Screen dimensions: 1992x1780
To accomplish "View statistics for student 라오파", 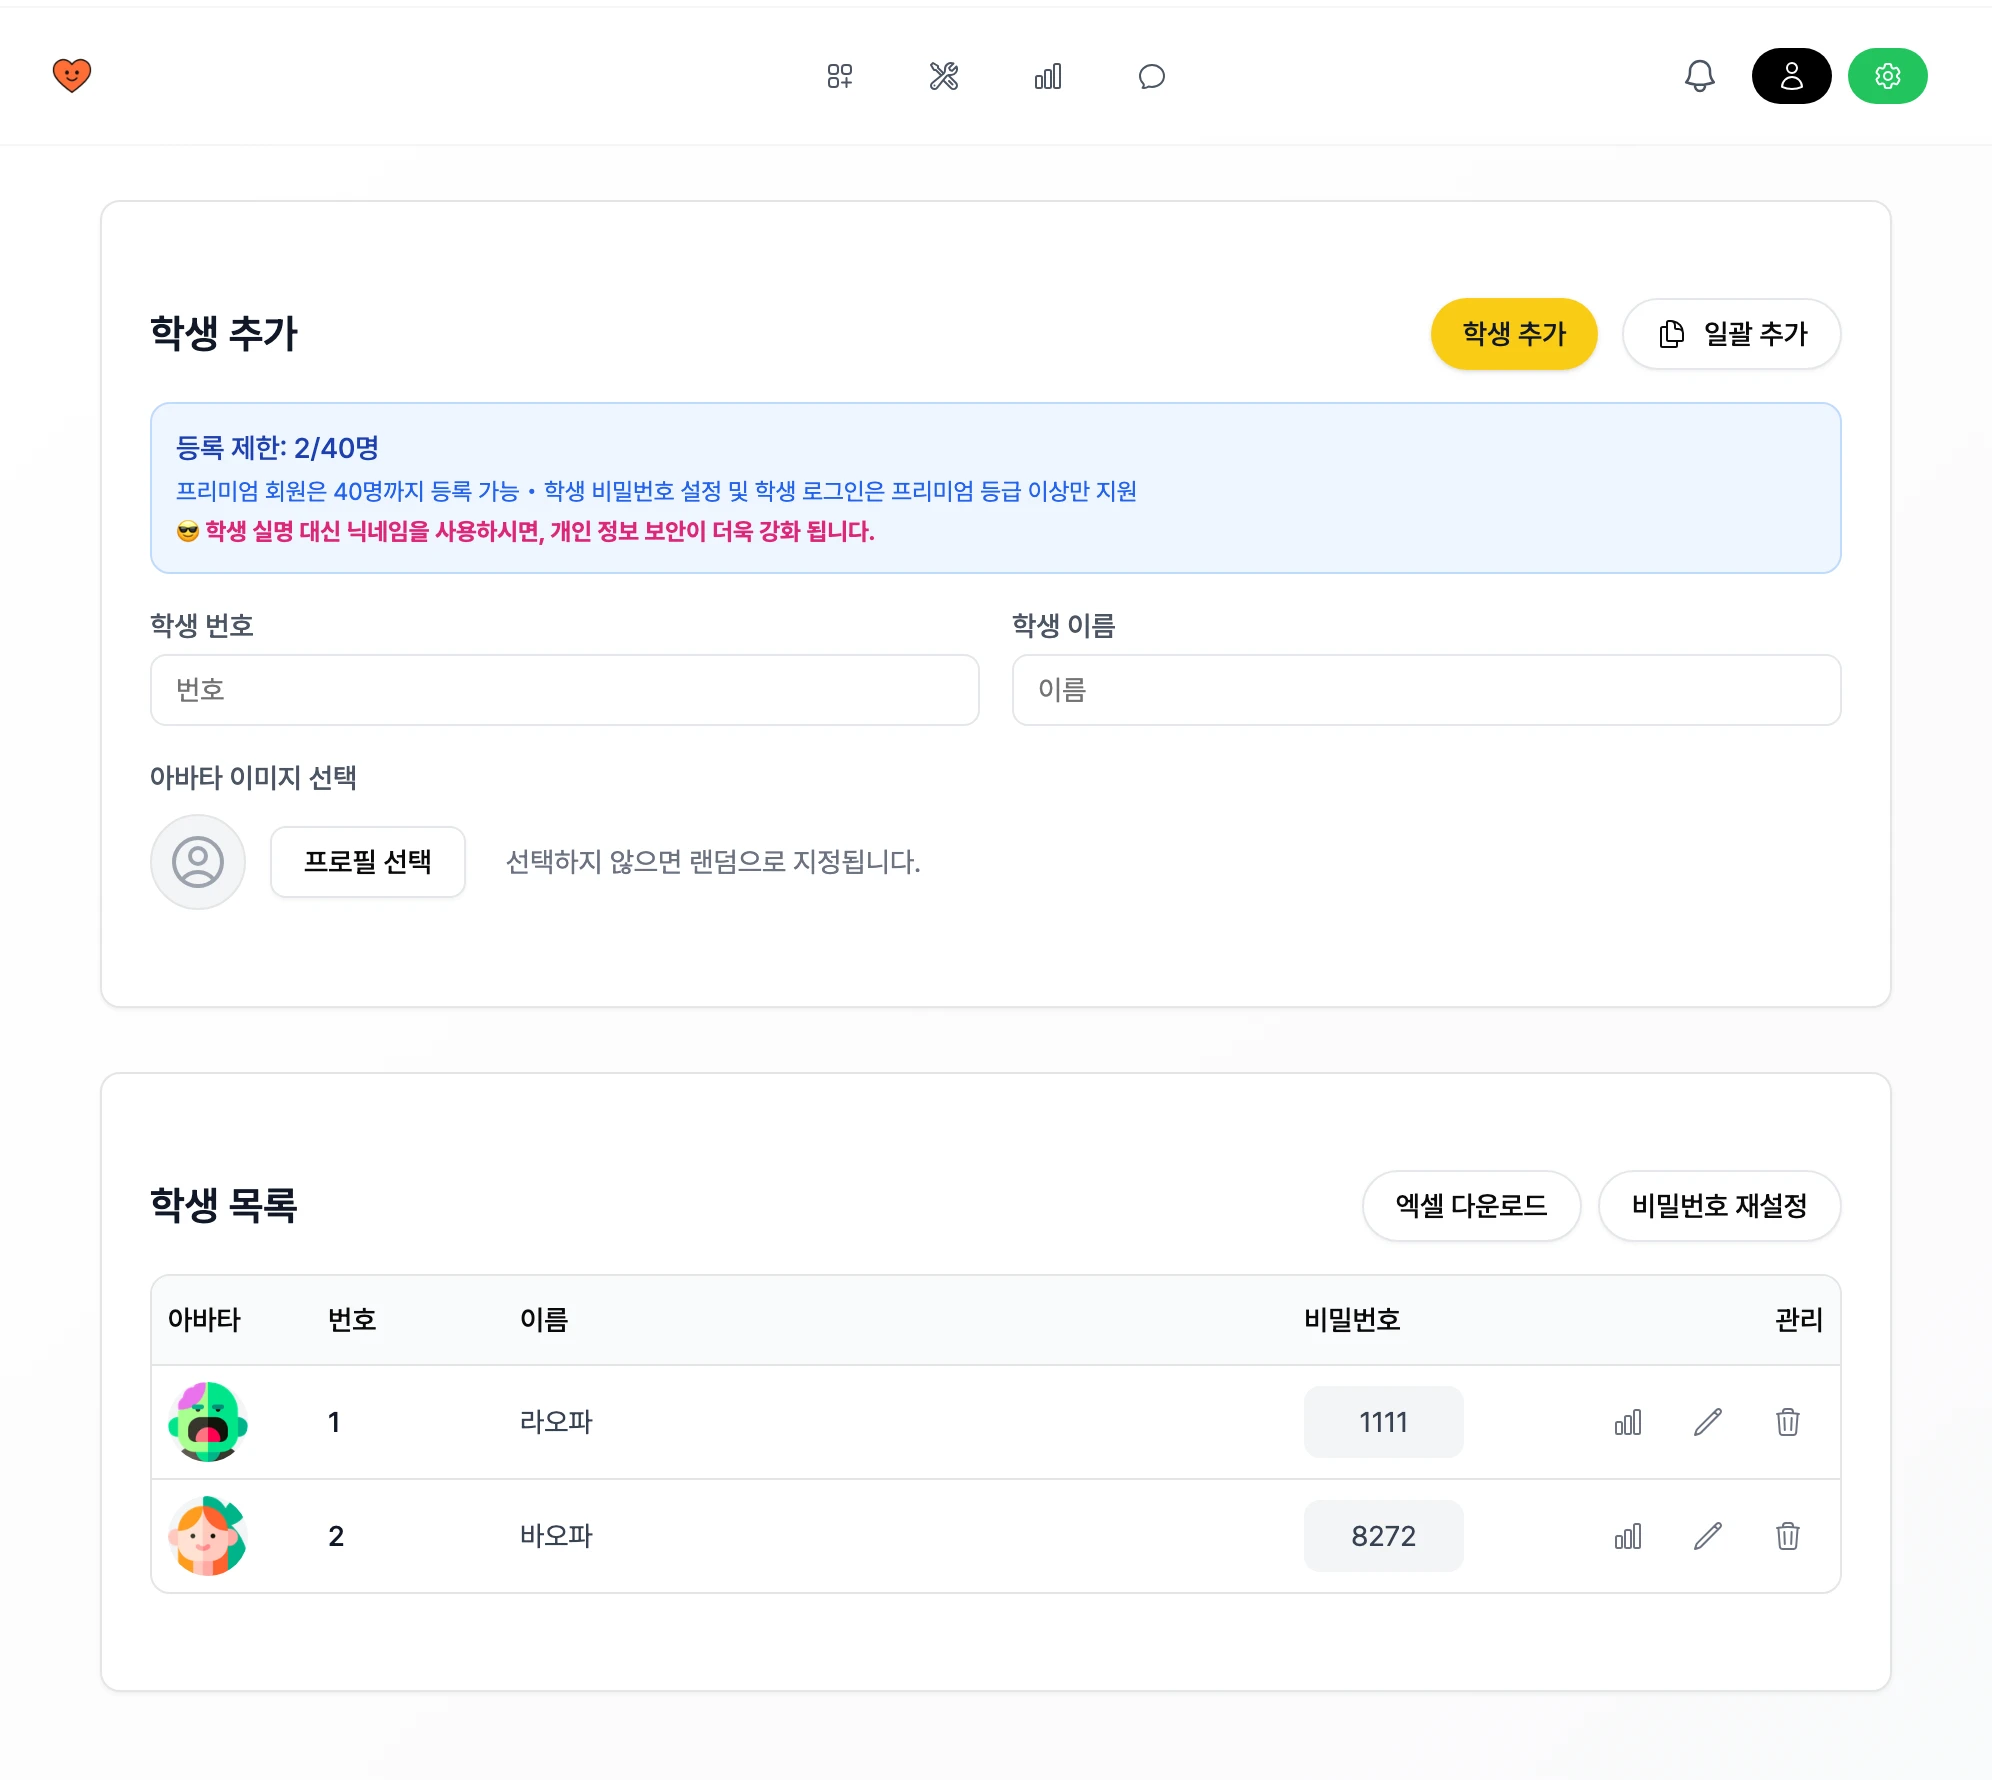I will click(1628, 1422).
